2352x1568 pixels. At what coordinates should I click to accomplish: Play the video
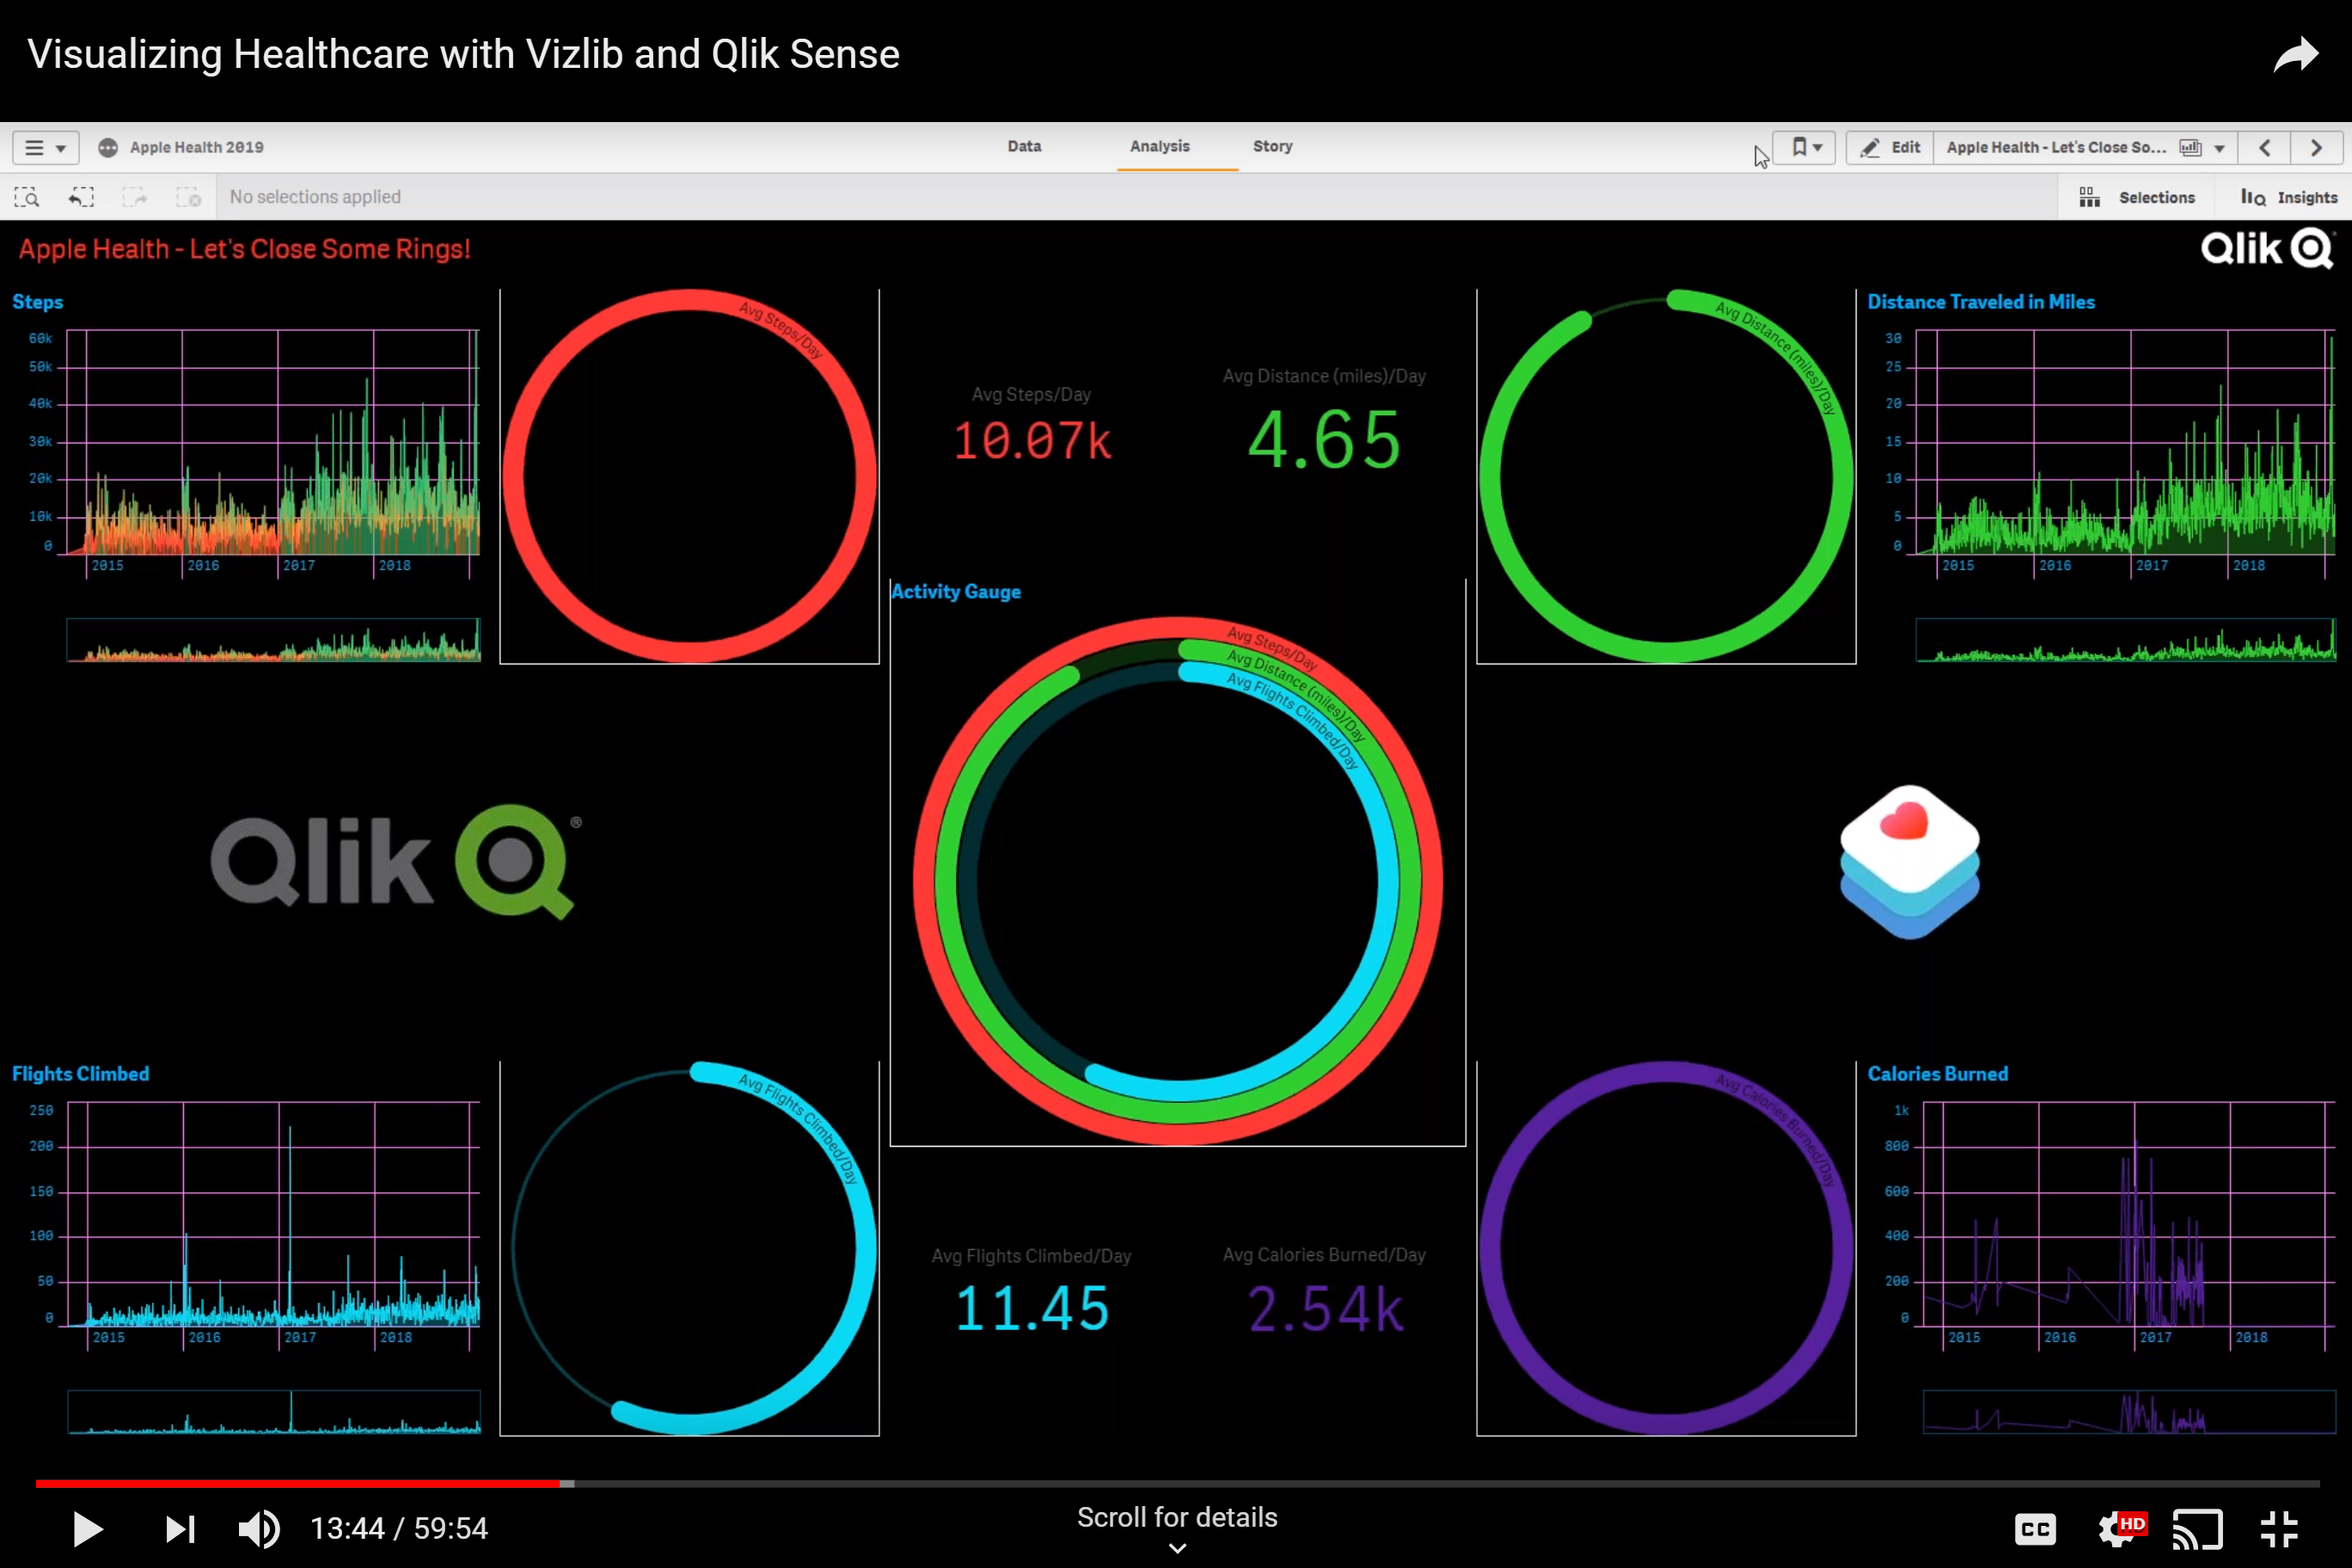(86, 1528)
